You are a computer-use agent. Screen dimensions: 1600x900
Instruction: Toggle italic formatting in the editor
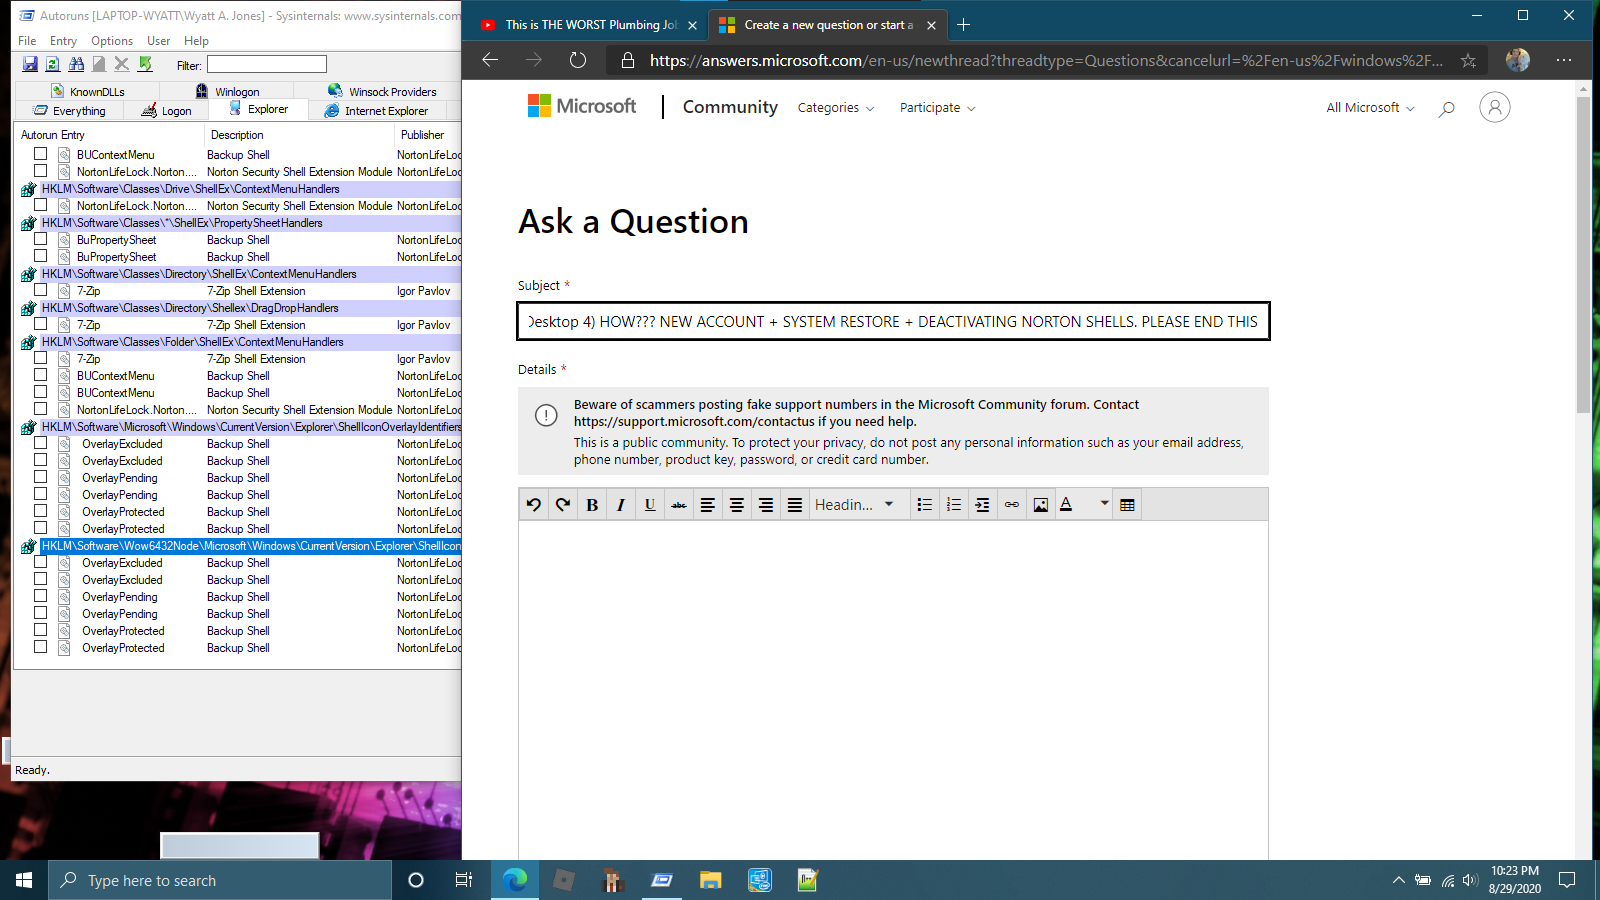point(621,505)
